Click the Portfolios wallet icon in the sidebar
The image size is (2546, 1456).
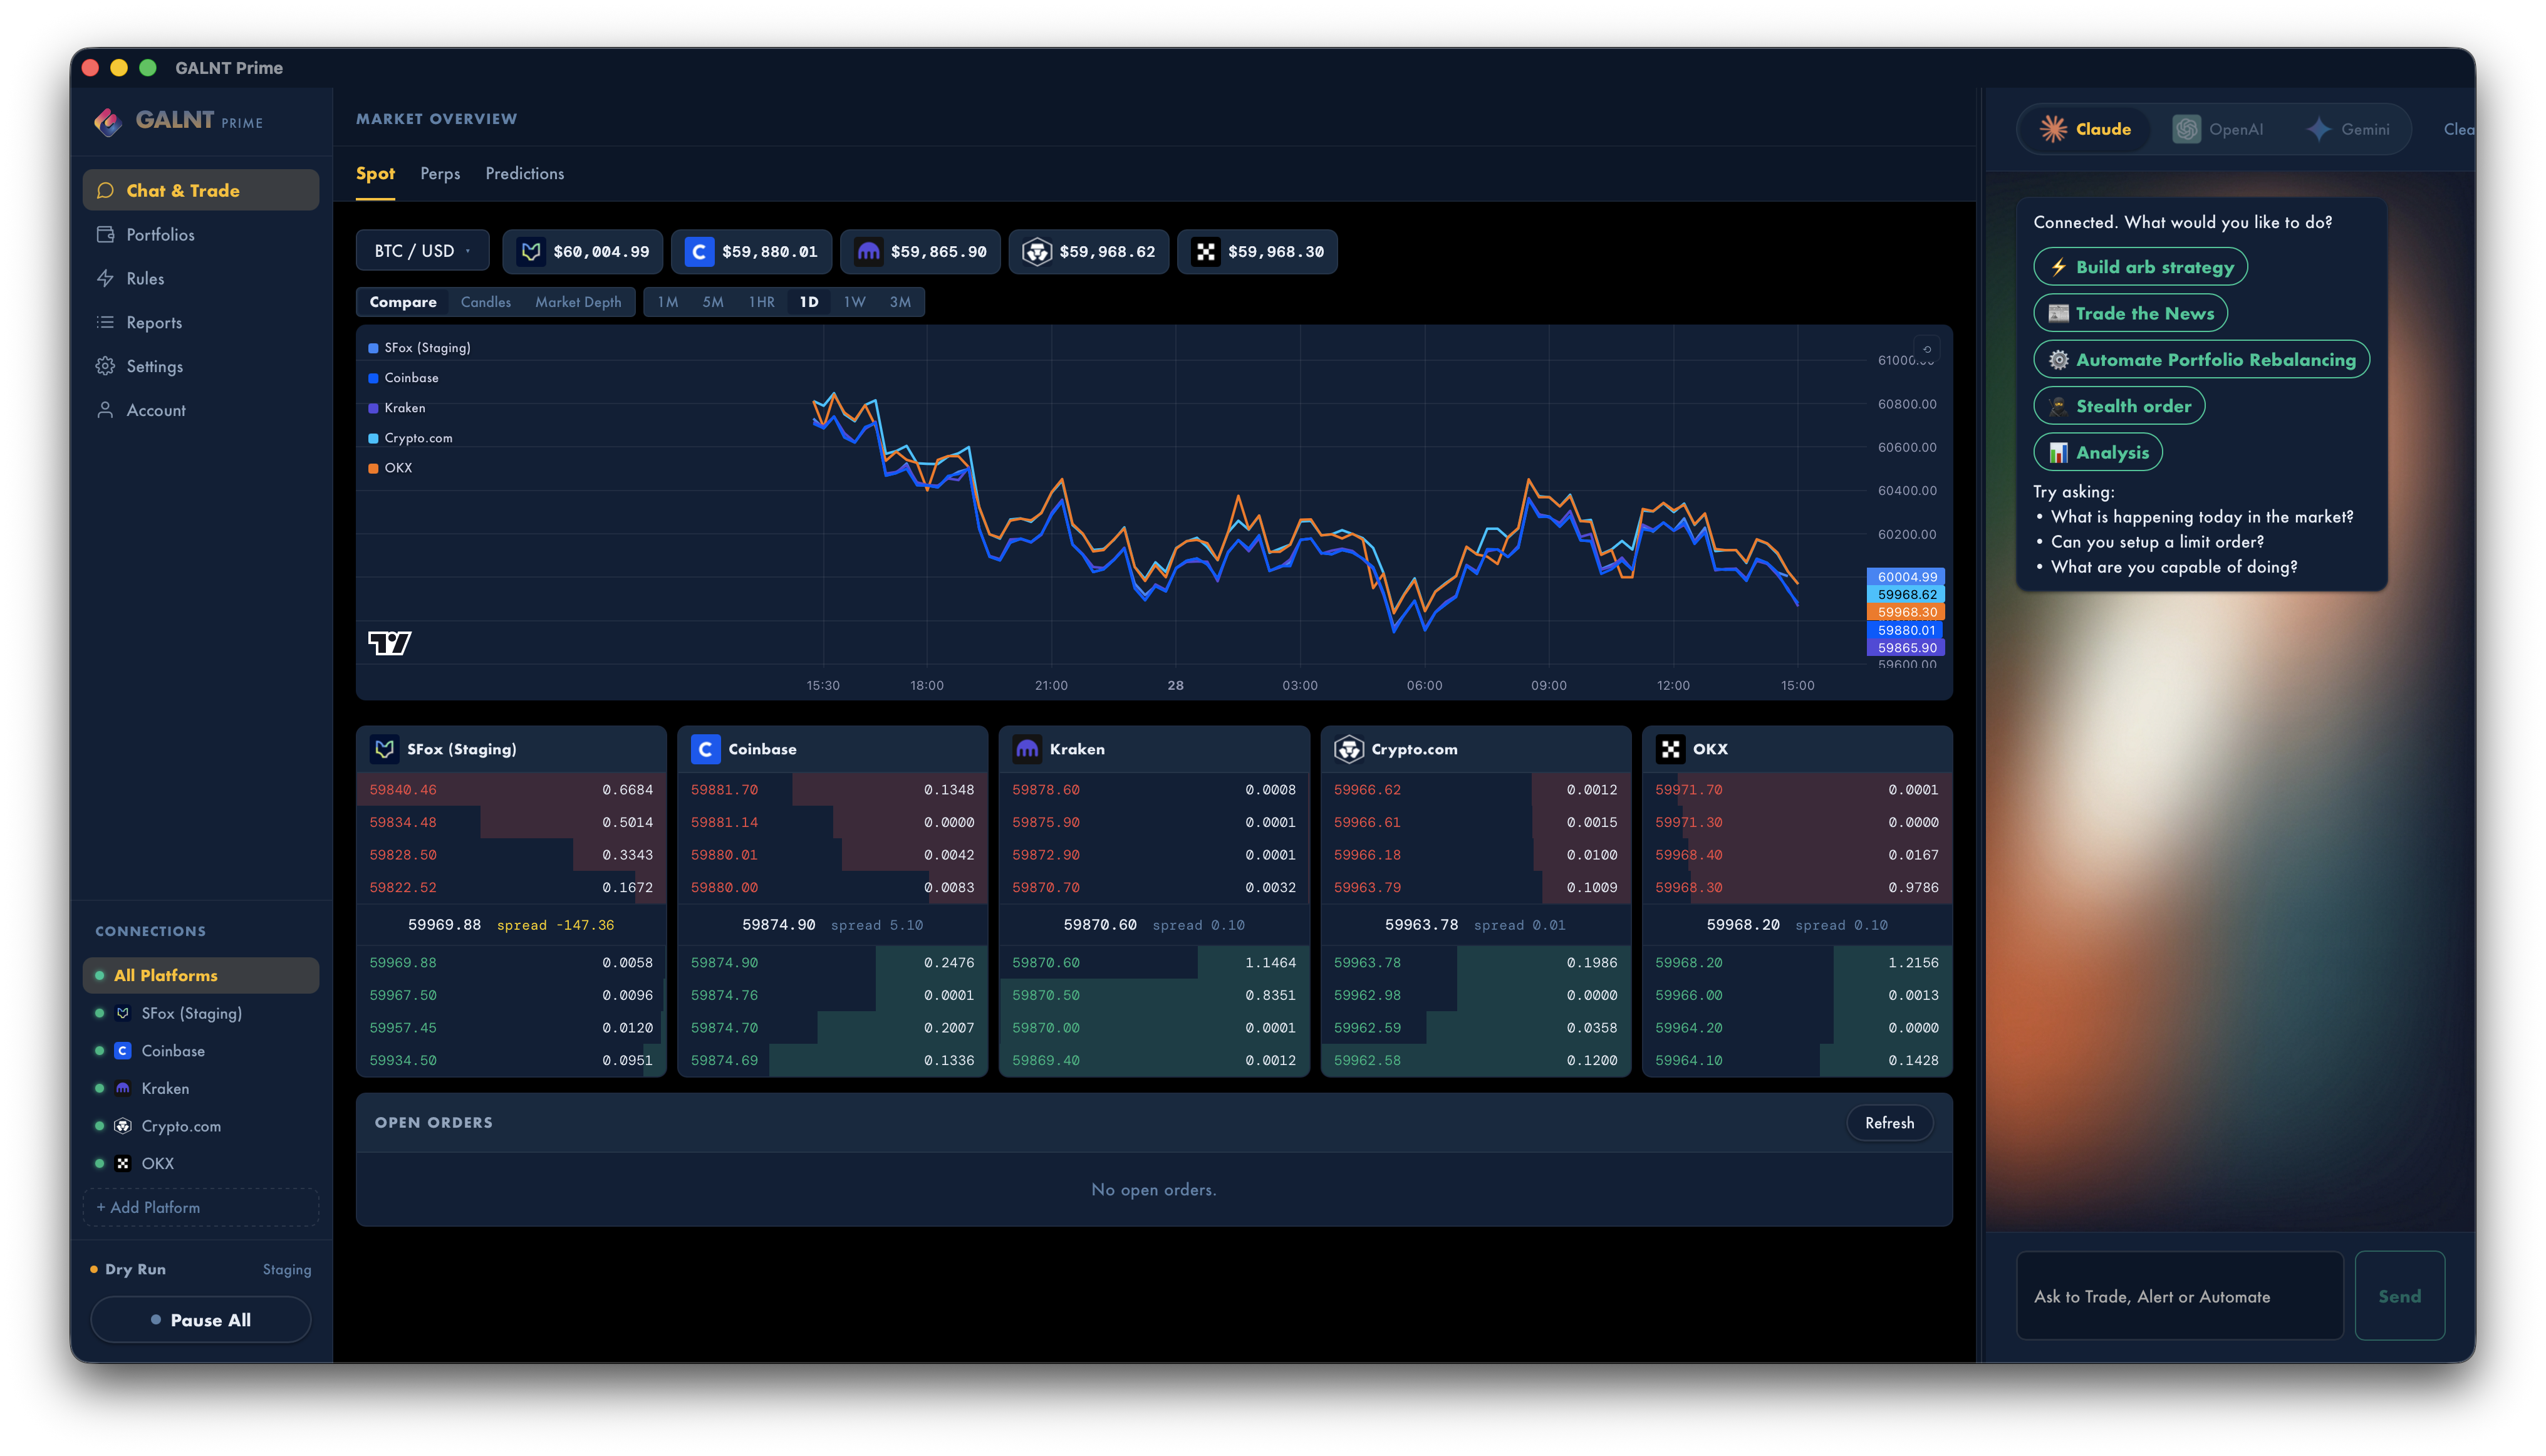(105, 234)
